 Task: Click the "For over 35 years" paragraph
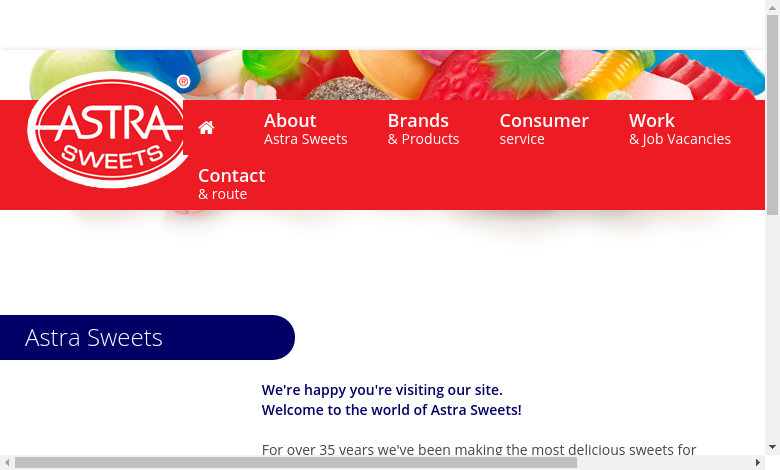(479, 450)
